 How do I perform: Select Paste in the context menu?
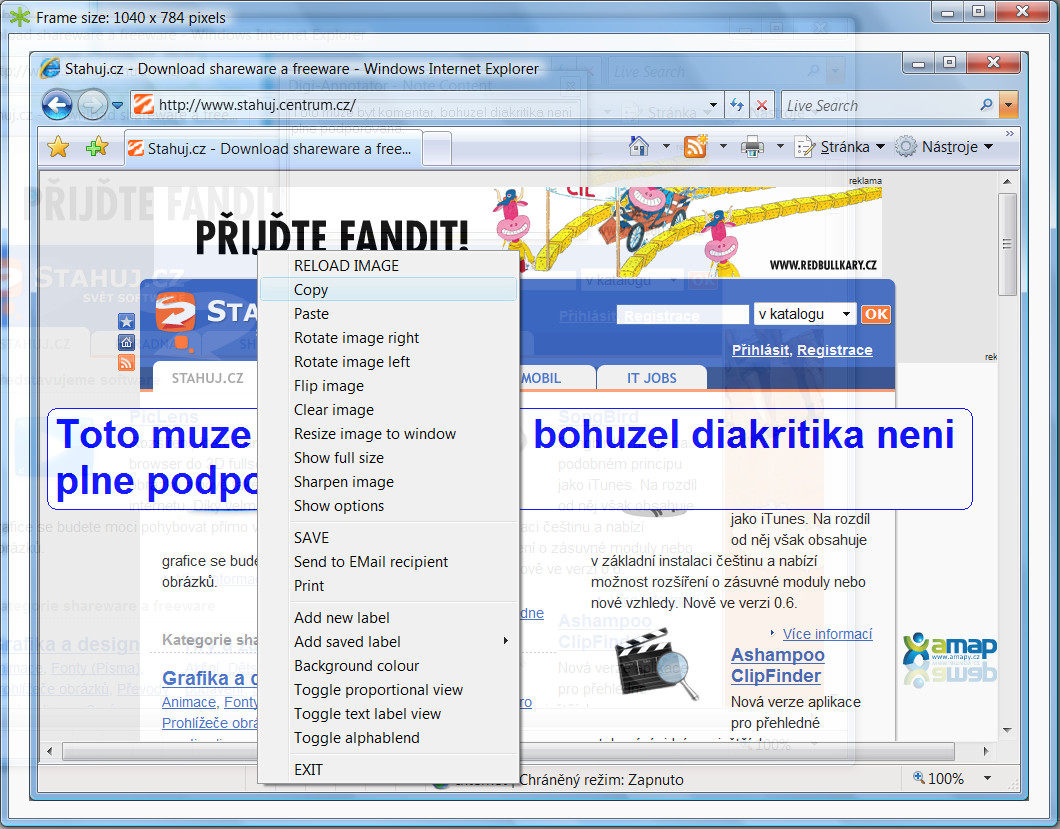pos(388,314)
